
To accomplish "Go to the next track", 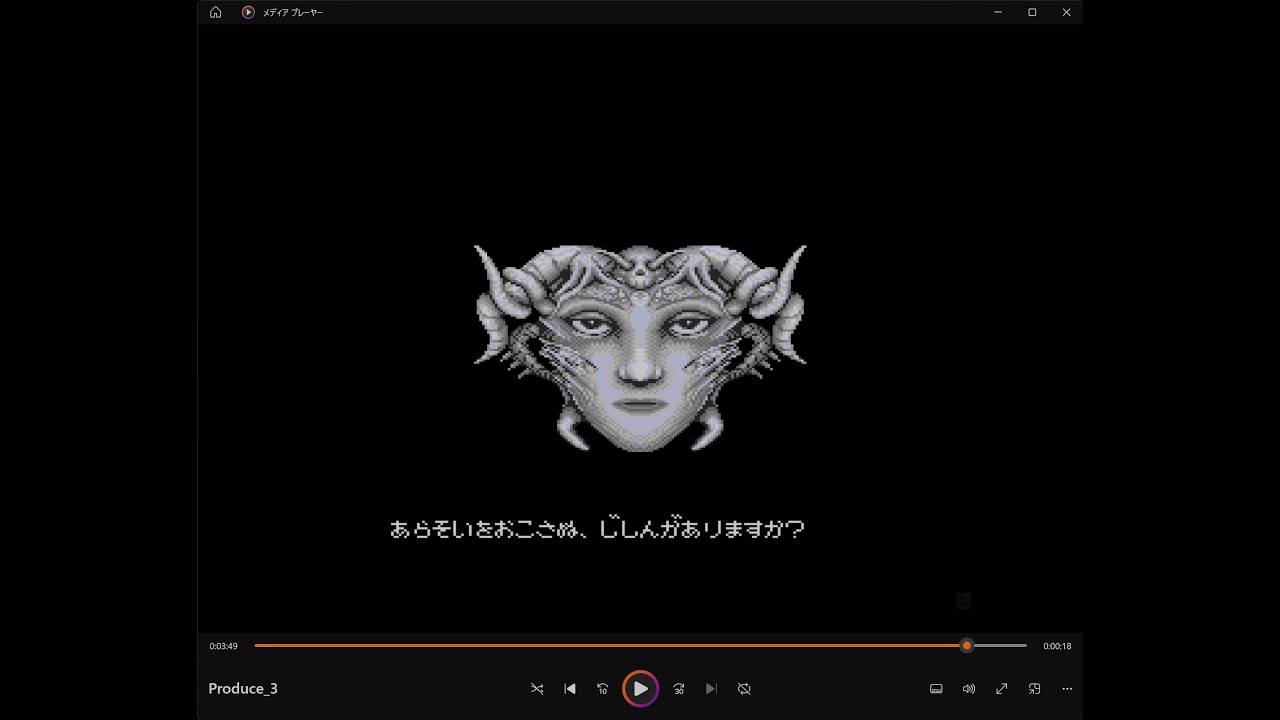I will click(711, 689).
